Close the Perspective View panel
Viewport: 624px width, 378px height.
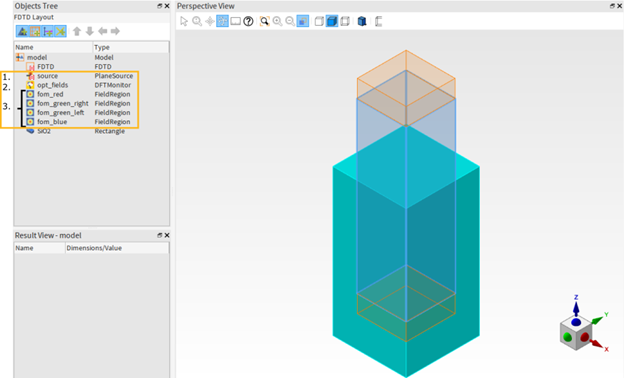(619, 6)
